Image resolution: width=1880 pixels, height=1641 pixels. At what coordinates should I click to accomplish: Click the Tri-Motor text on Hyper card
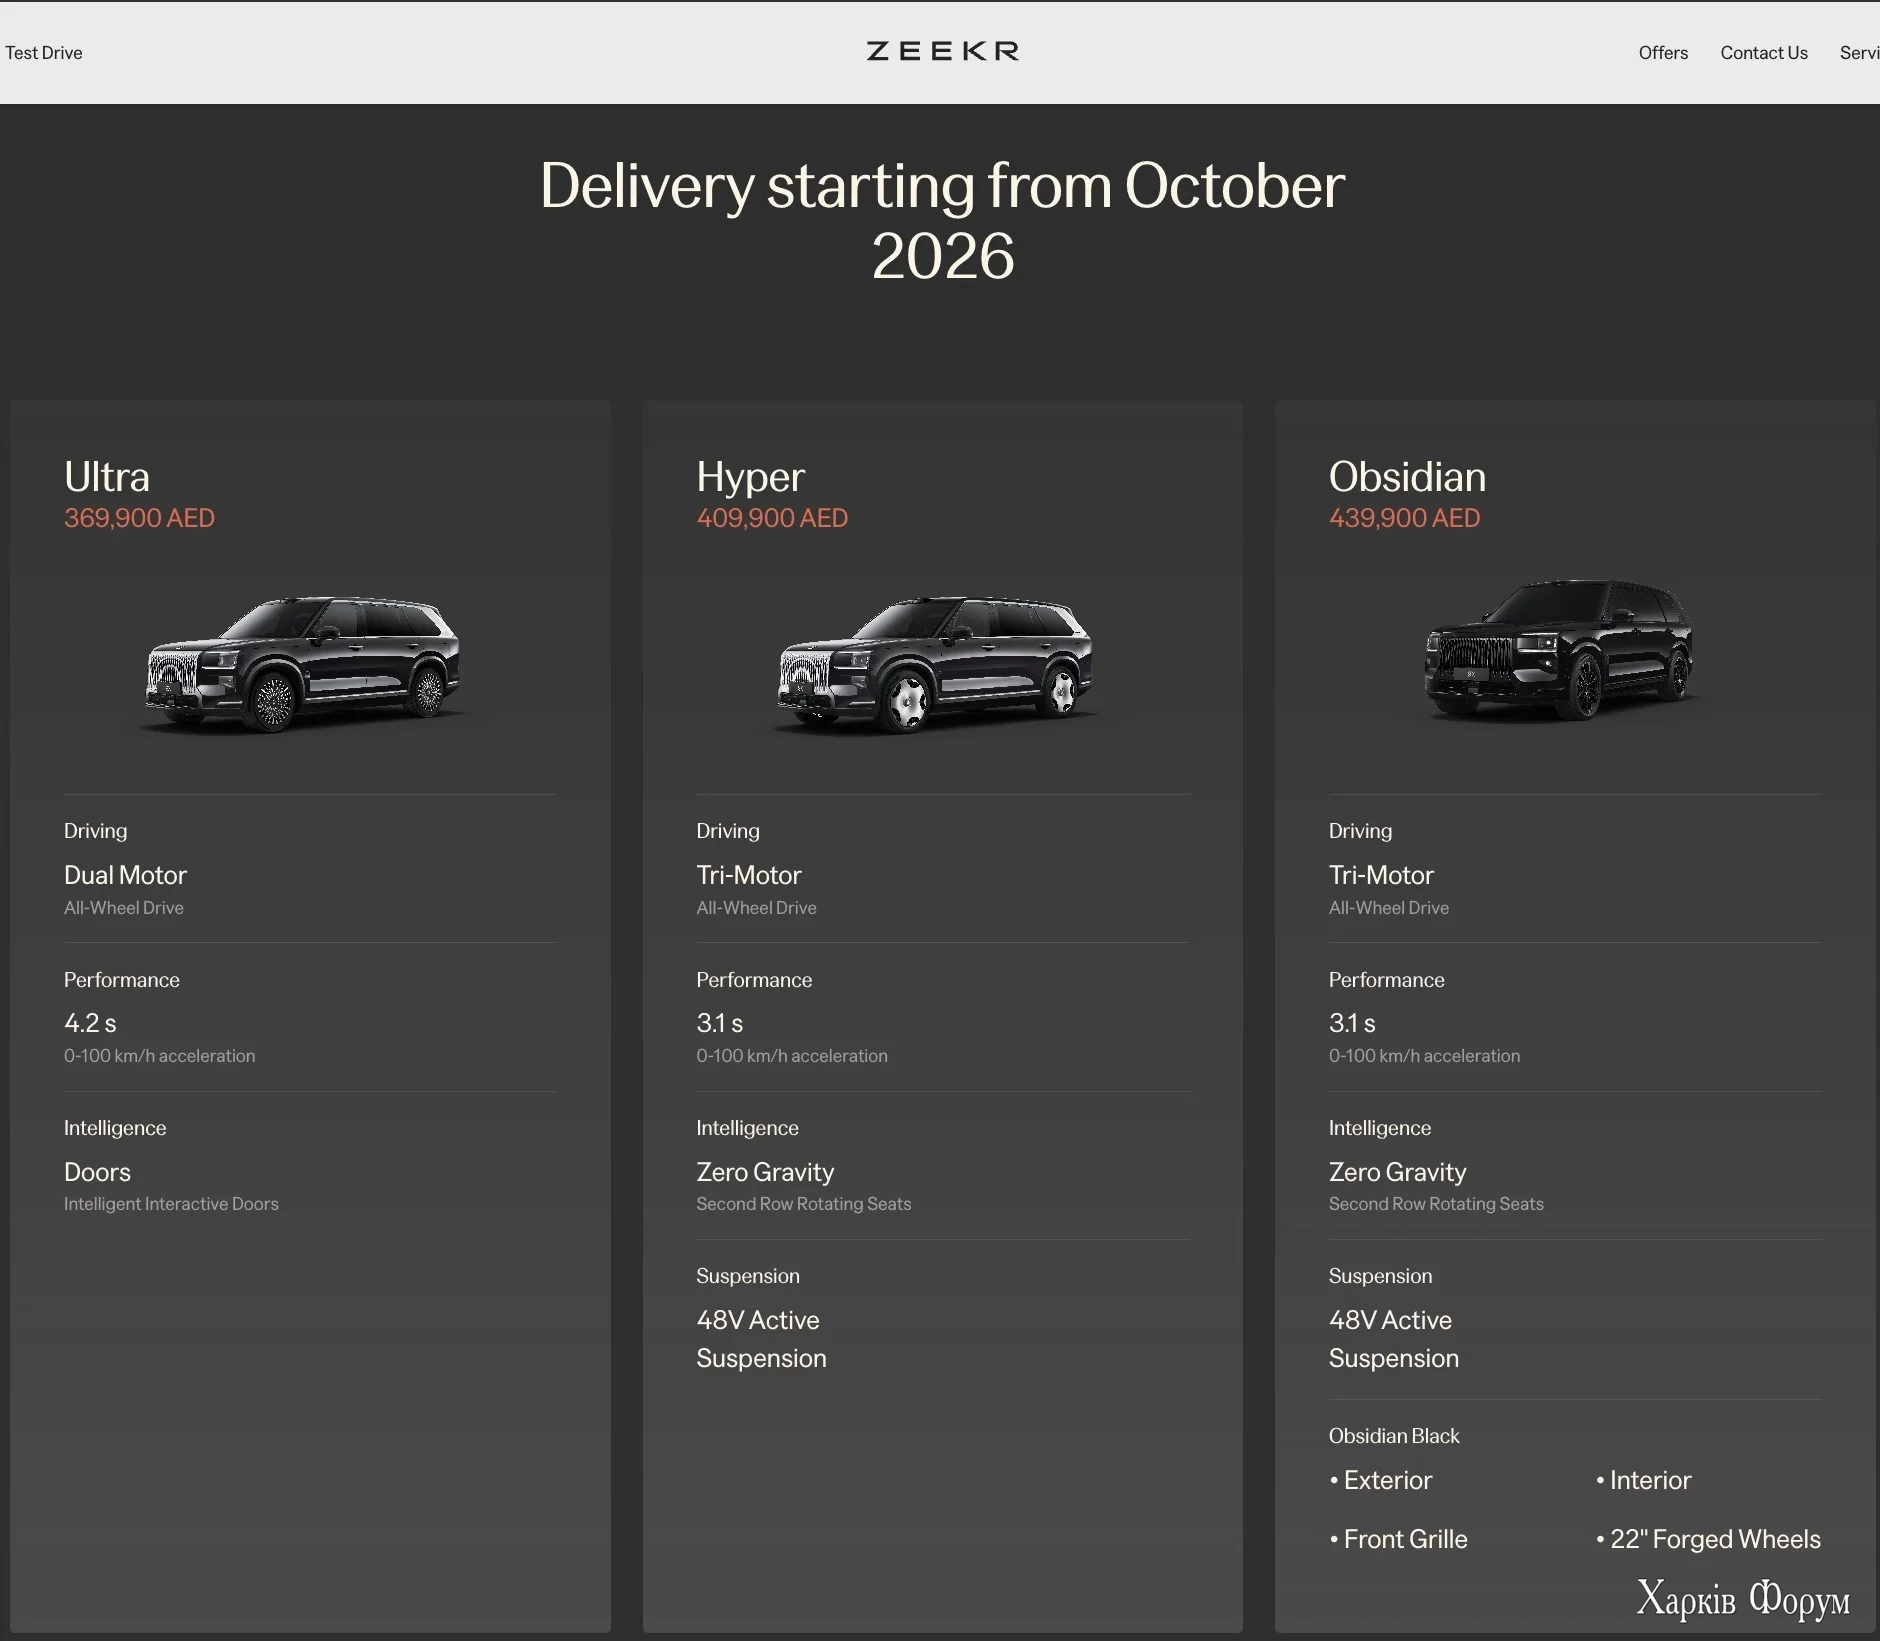point(749,875)
